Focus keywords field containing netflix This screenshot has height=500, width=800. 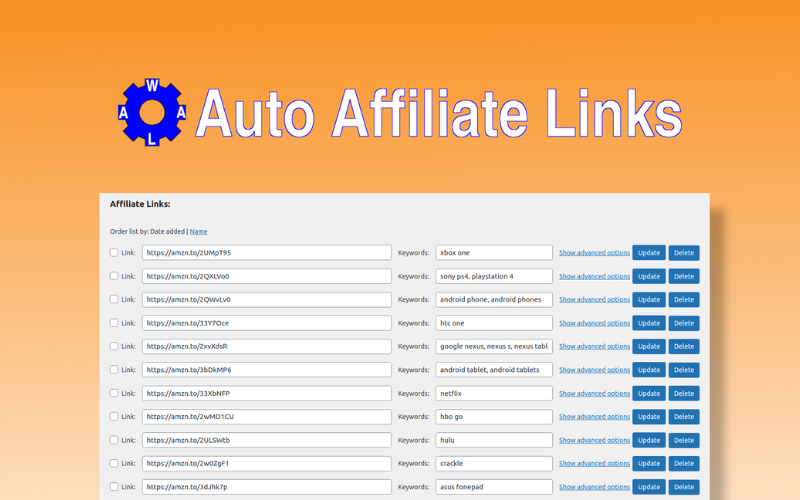(x=494, y=393)
